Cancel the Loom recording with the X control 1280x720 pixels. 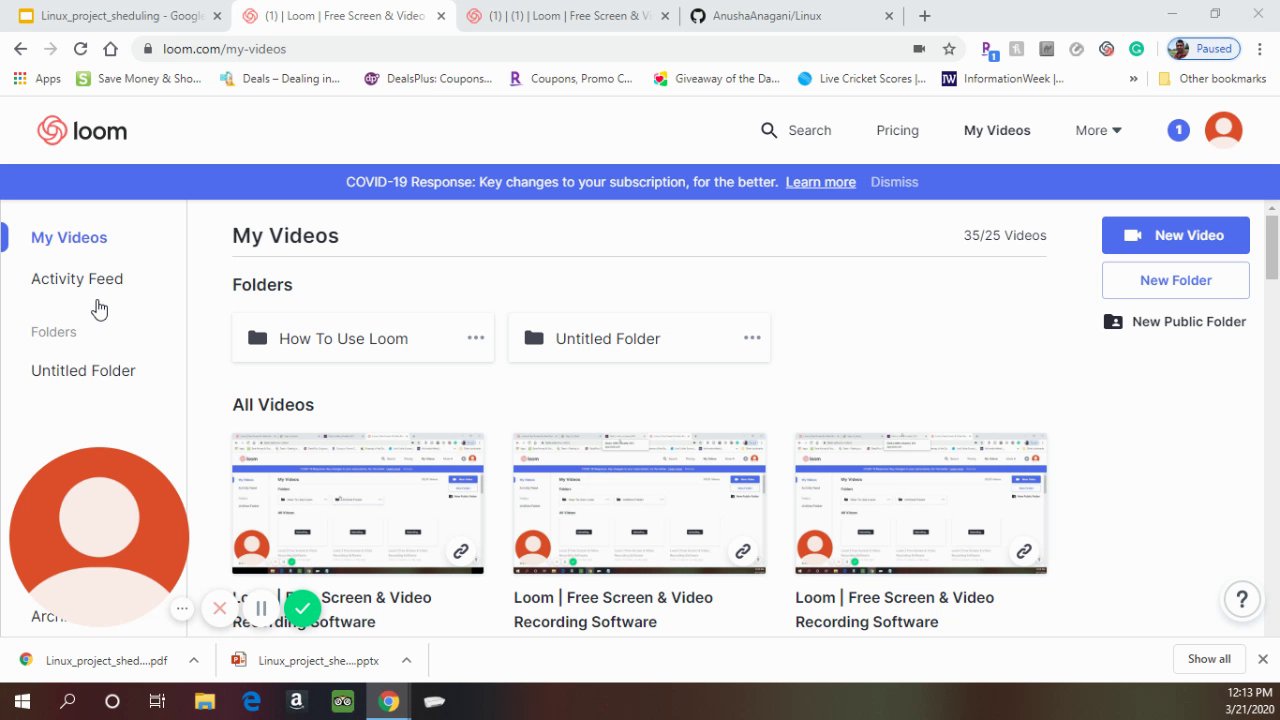(x=219, y=608)
